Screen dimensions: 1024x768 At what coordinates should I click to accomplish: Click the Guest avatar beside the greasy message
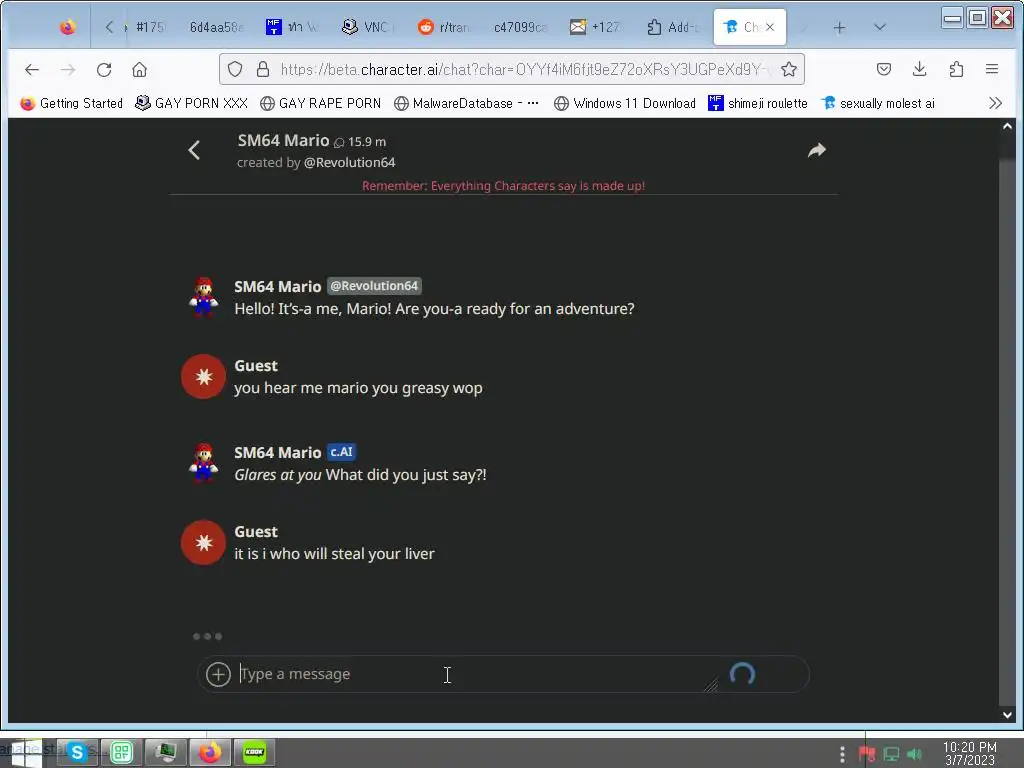(203, 376)
